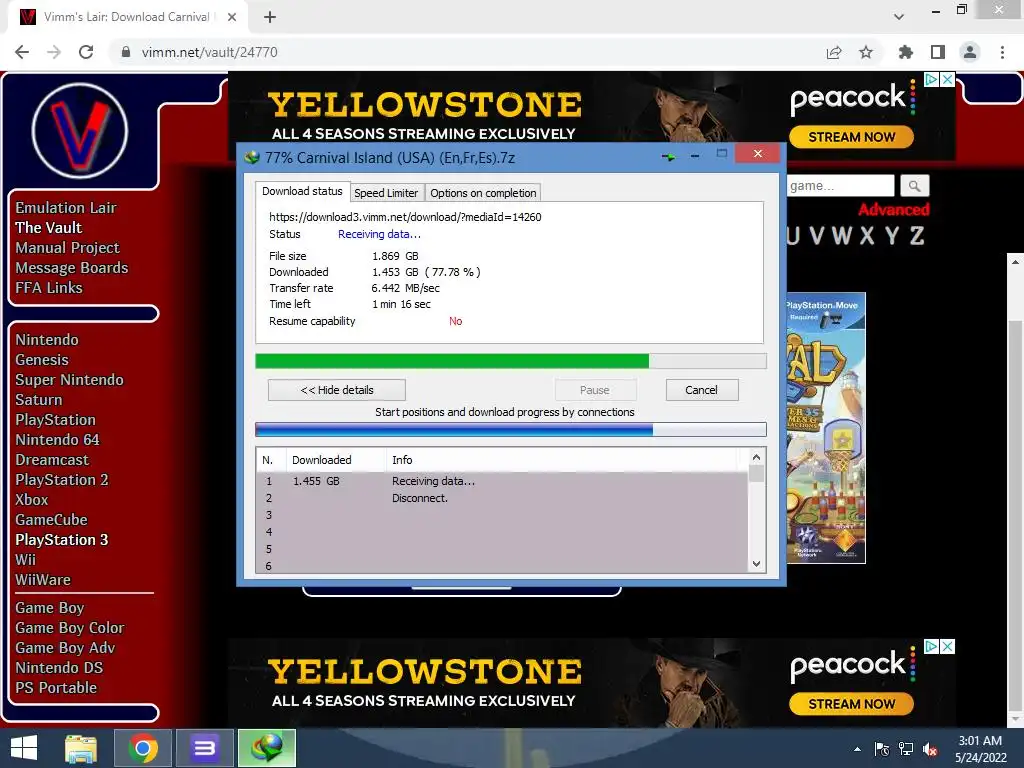
Task: Open Internet Download Manager taskbar icon
Action: [x=266, y=748]
